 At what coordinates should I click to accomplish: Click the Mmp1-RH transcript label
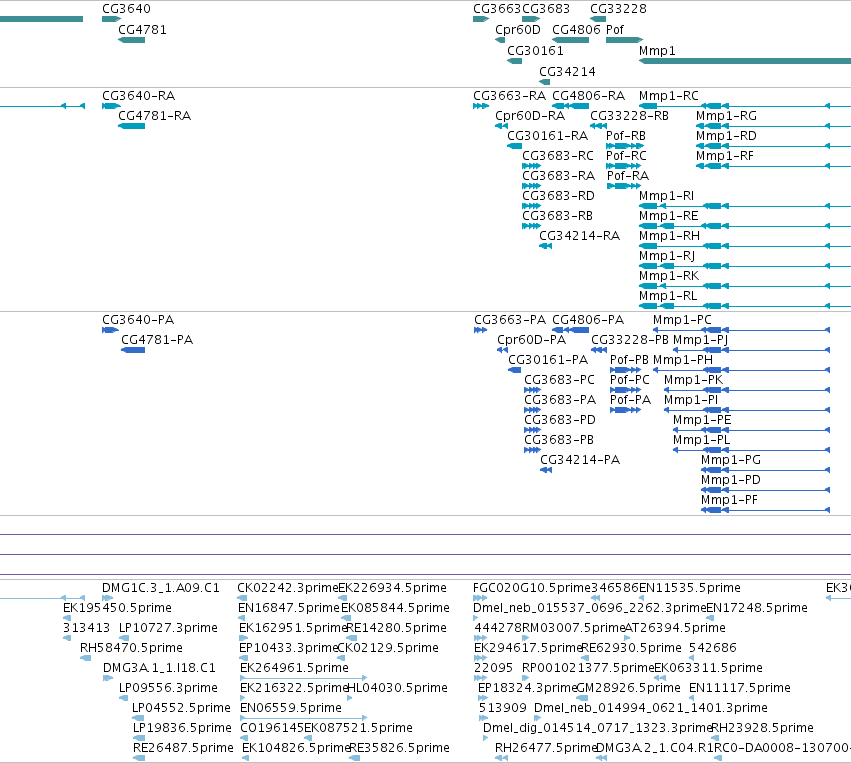pos(669,236)
